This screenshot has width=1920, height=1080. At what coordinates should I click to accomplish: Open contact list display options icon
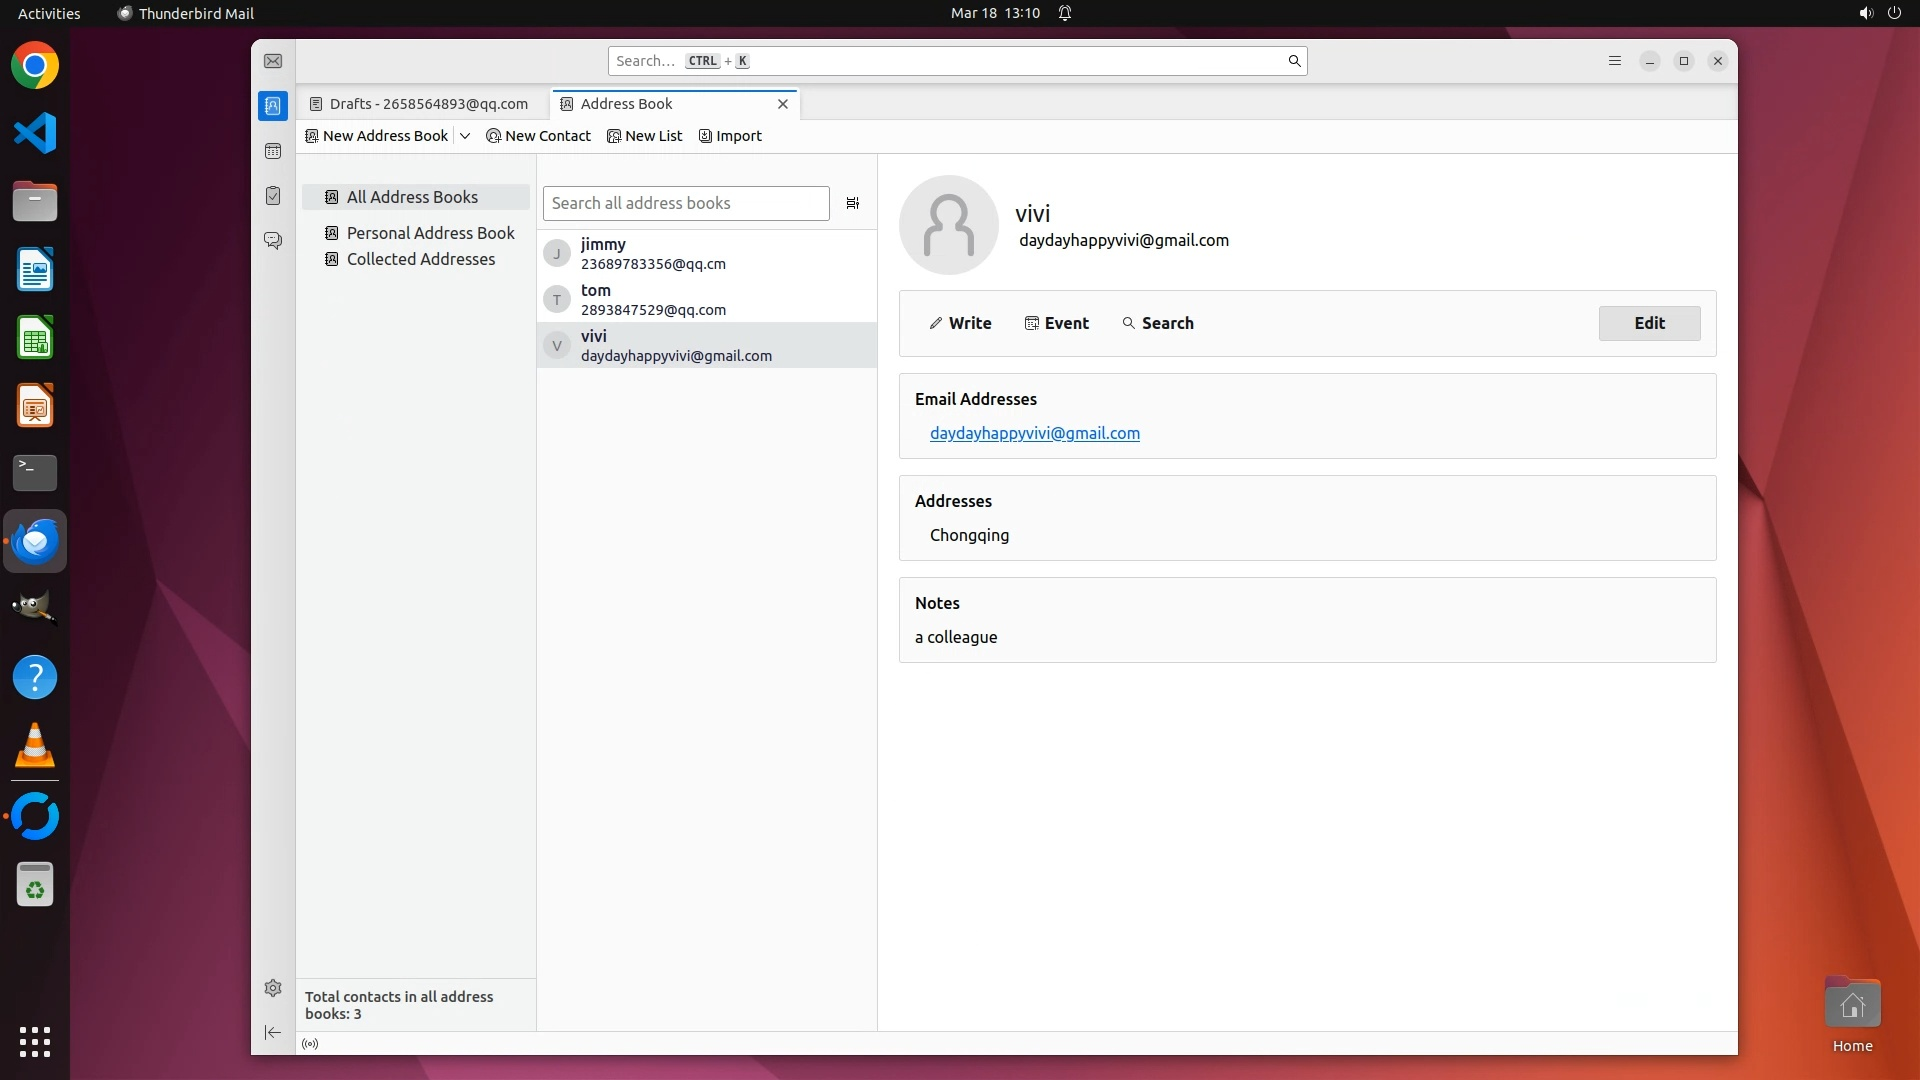tap(853, 203)
